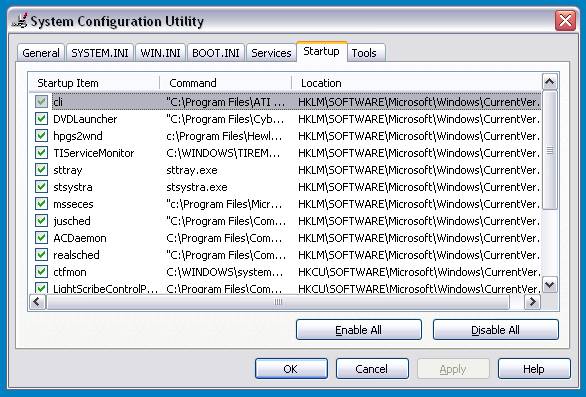Click the c:\Program Files\Hewl... command cell

pyautogui.click(x=224, y=136)
